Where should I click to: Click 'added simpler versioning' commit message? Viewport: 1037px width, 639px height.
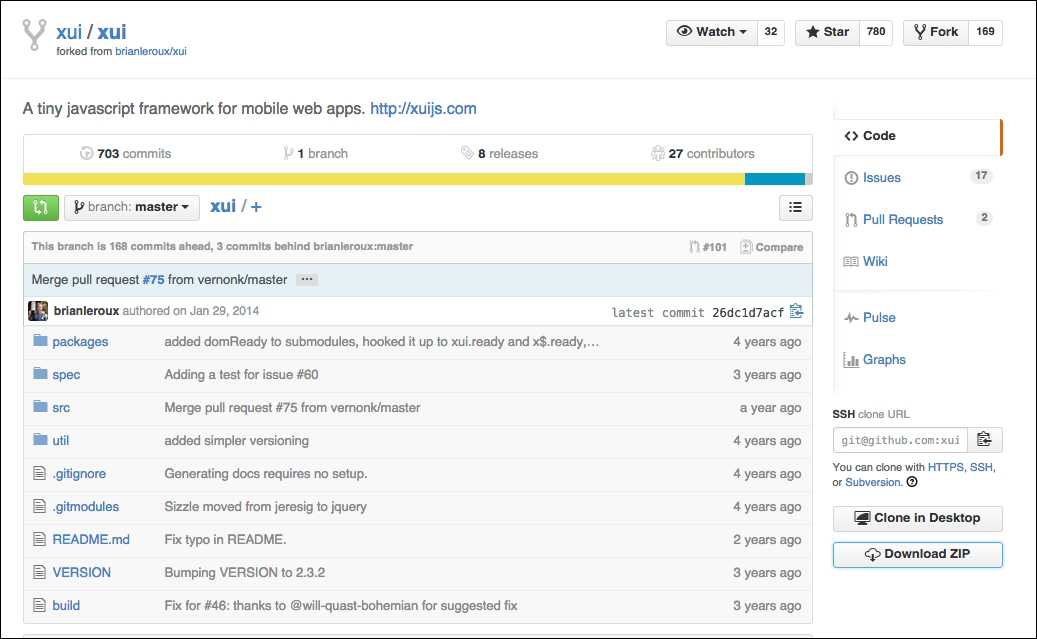237,441
